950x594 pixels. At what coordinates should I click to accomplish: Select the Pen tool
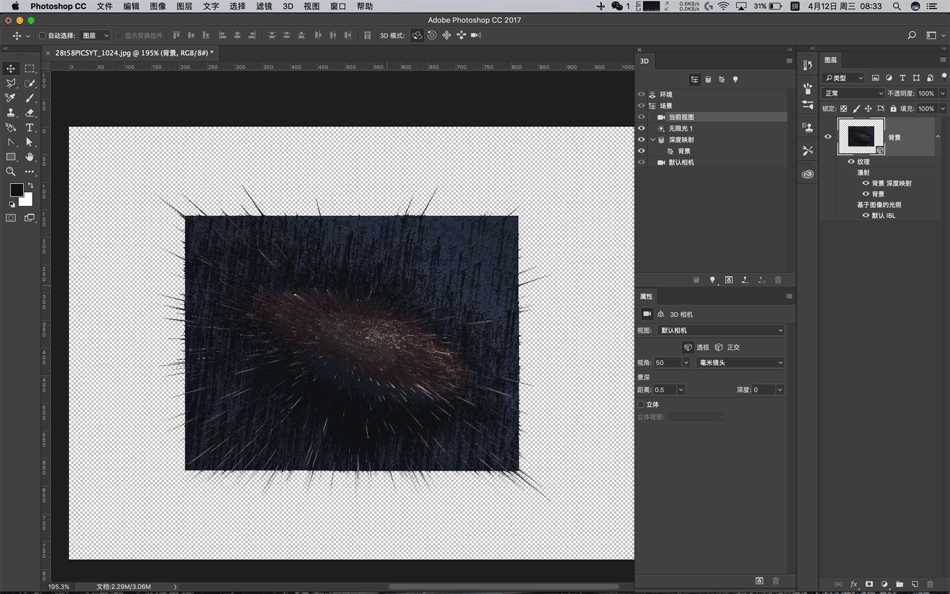tap(10, 141)
